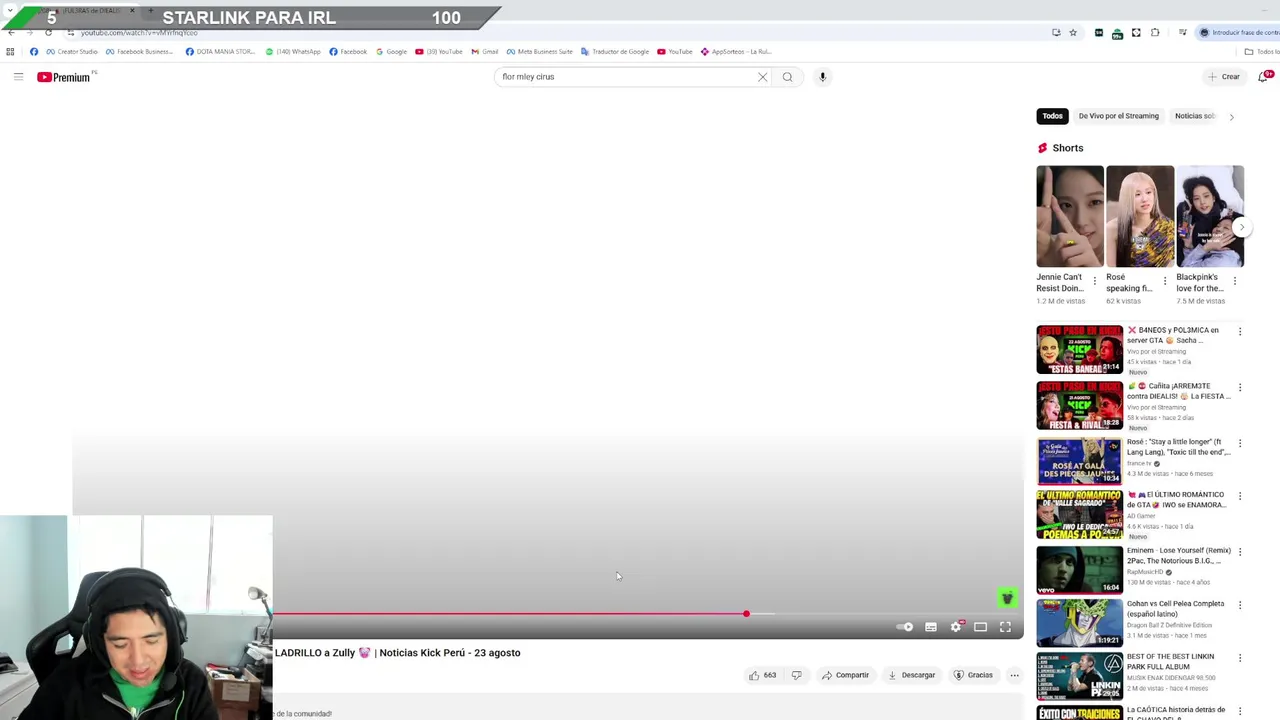Open options for Rosé speaking short
Screen dimensions: 1280x720
[x=1164, y=281]
